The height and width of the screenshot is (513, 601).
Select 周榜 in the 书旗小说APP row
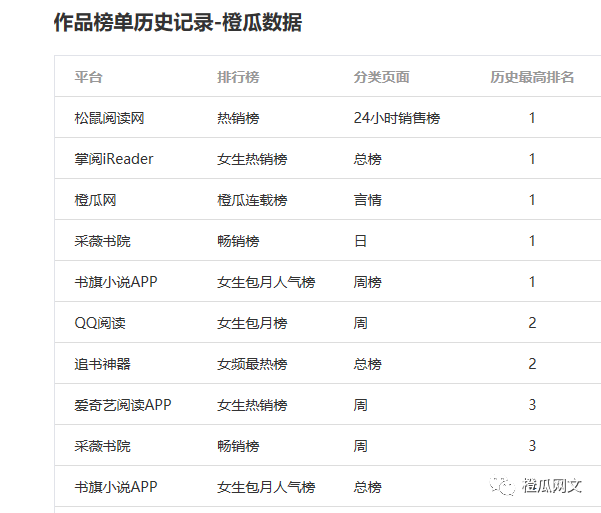(x=368, y=282)
